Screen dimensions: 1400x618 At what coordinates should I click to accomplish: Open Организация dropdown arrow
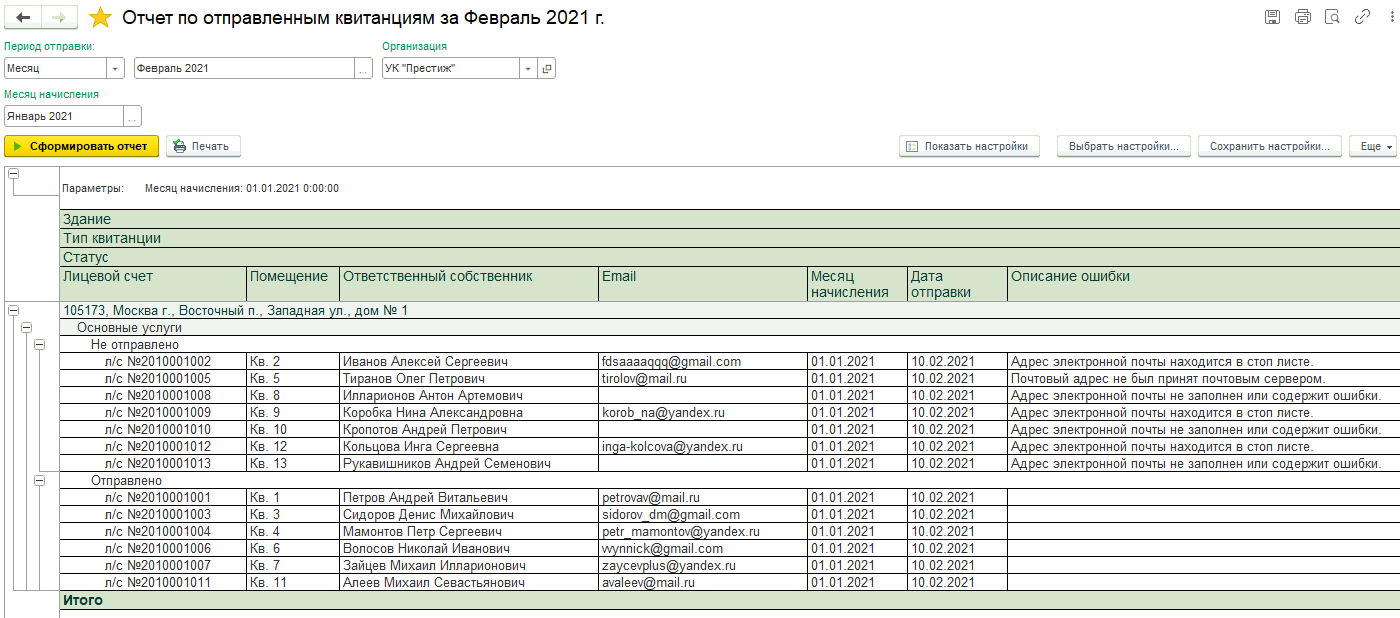pyautogui.click(x=528, y=68)
